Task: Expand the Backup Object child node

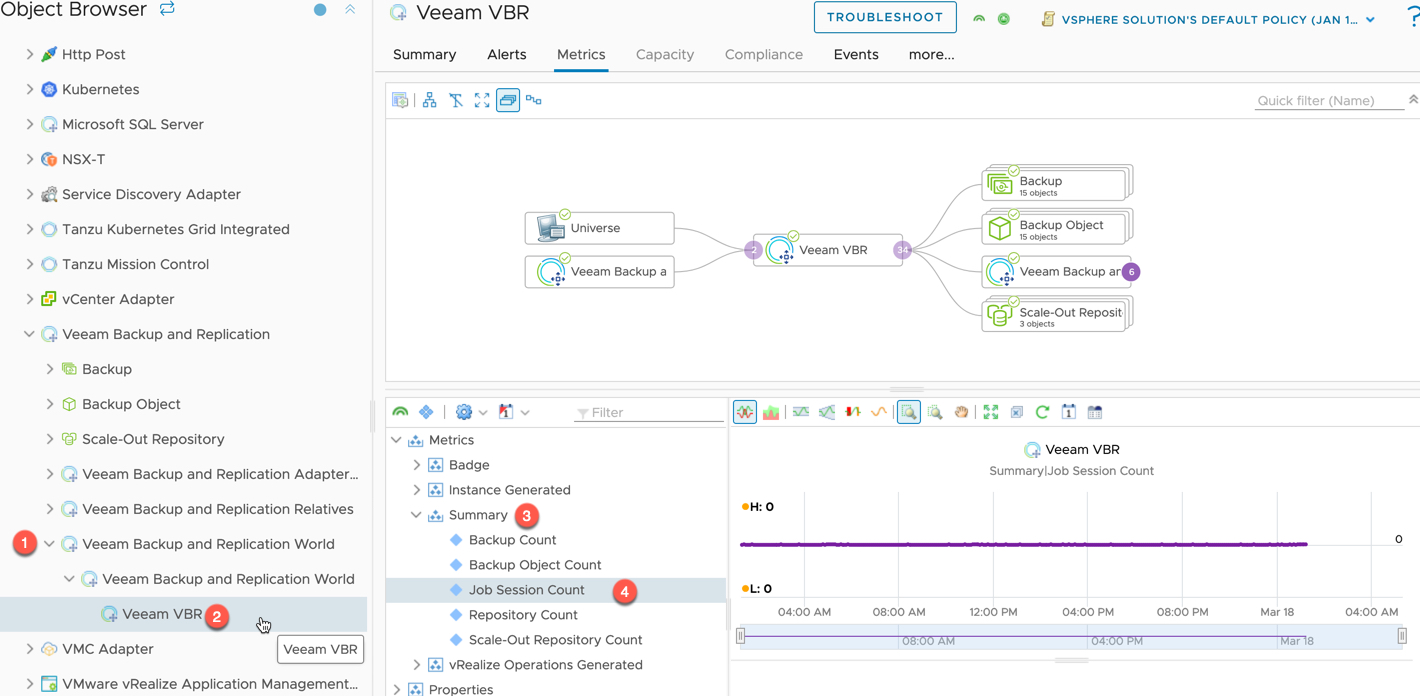Action: (50, 404)
